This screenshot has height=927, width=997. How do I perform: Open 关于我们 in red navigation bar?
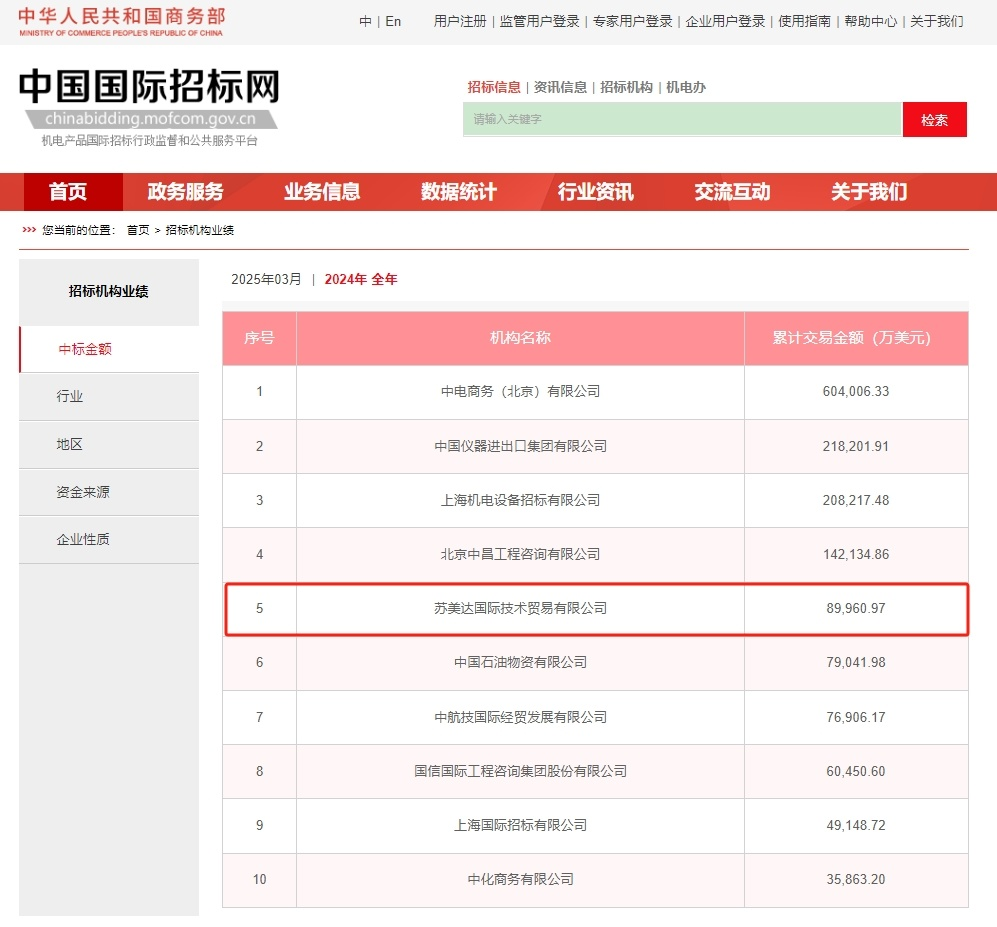pos(869,191)
